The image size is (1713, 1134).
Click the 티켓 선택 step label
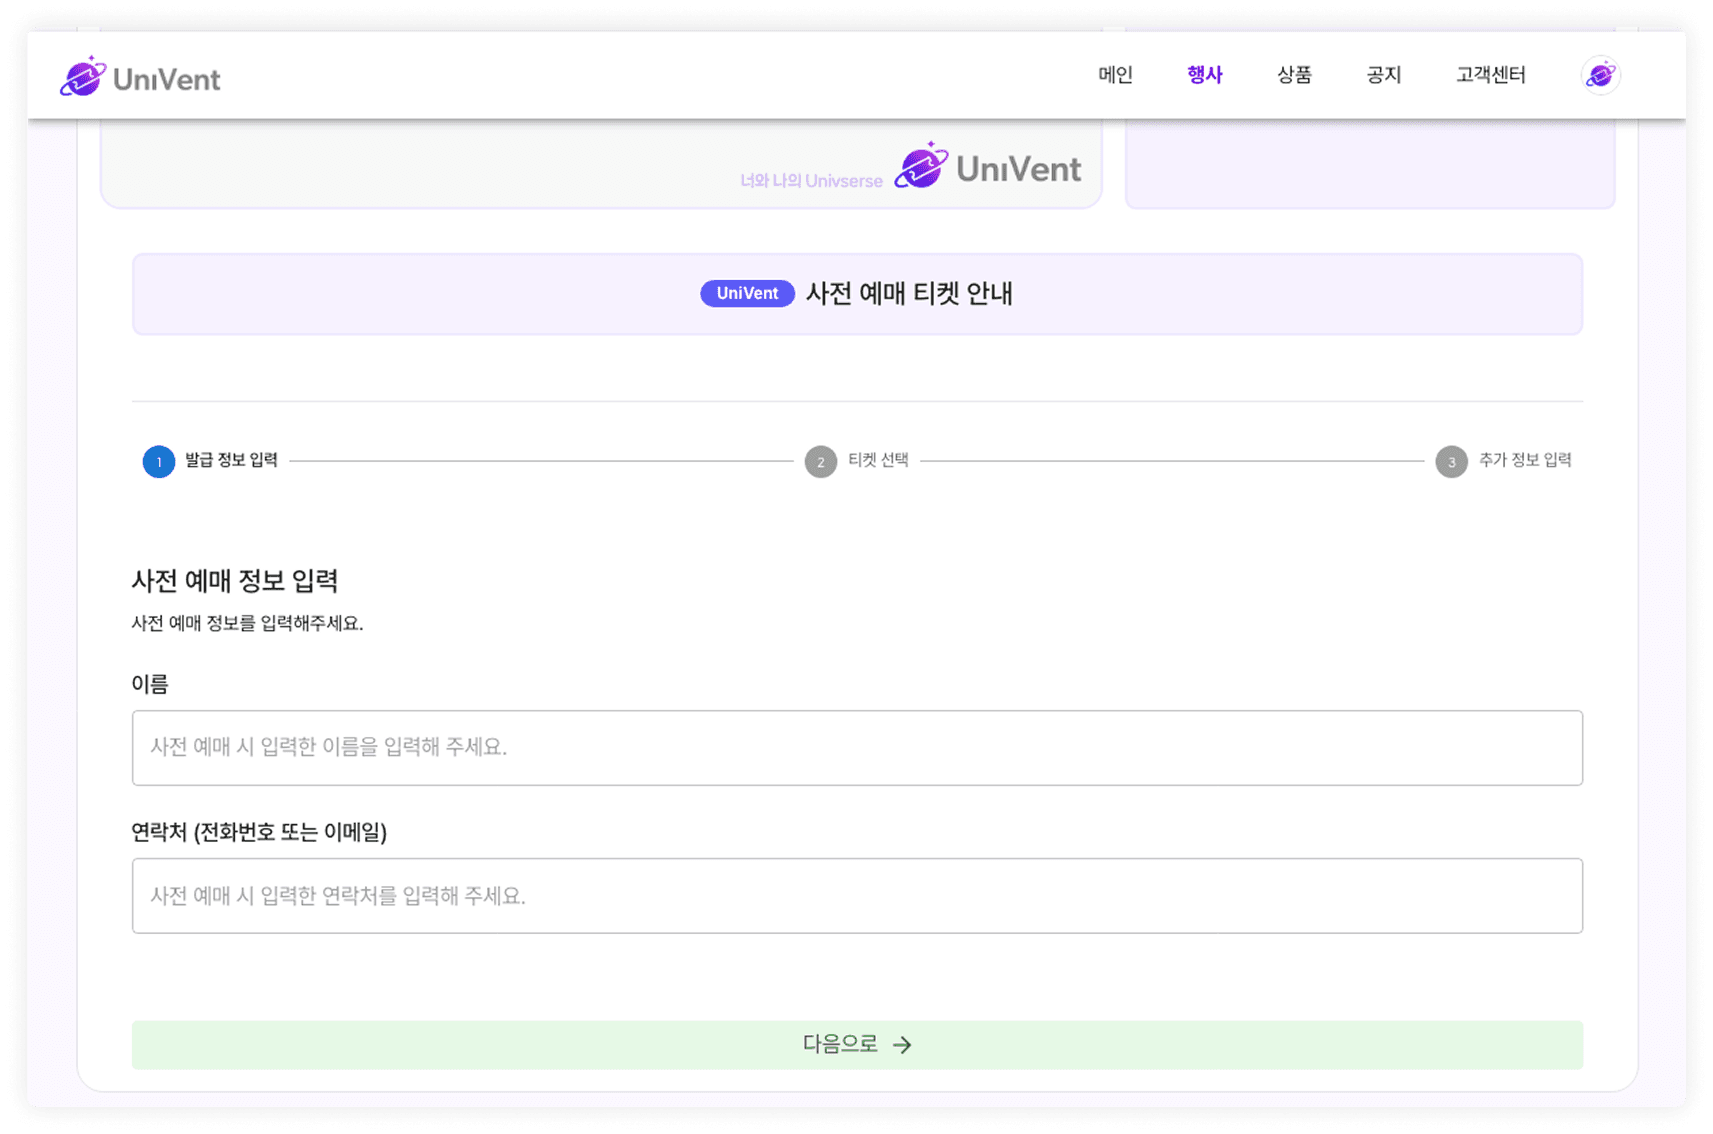tap(878, 460)
